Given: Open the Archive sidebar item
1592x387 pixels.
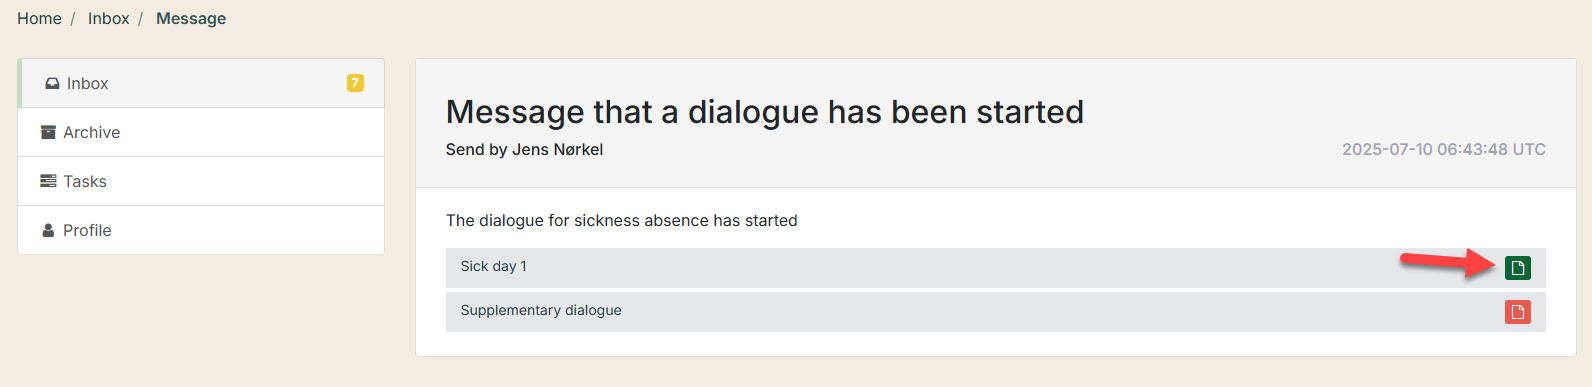Looking at the screenshot, I should [x=201, y=132].
